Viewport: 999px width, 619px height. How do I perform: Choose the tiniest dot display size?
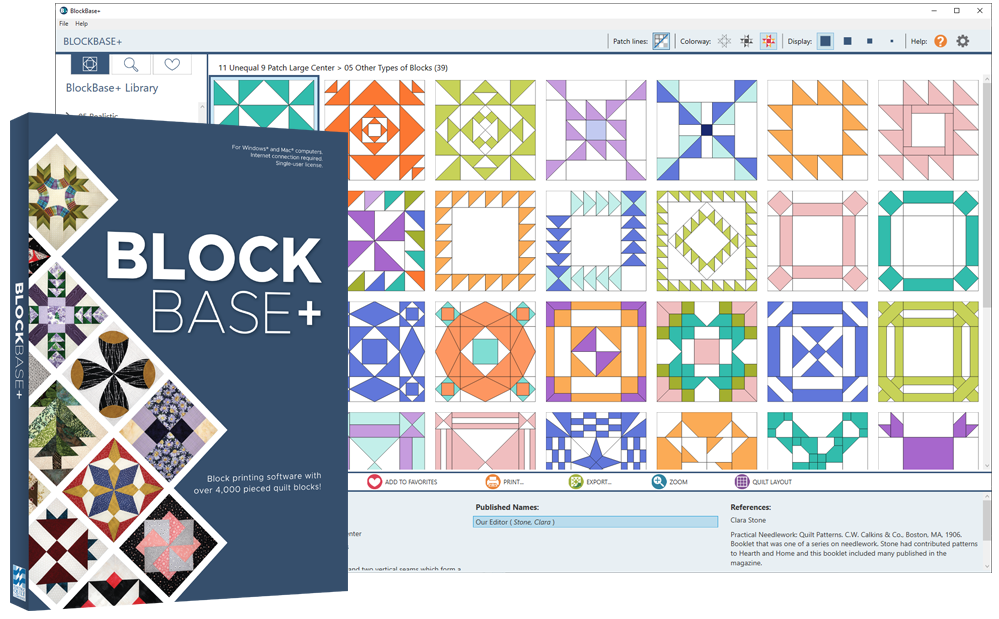(892, 41)
